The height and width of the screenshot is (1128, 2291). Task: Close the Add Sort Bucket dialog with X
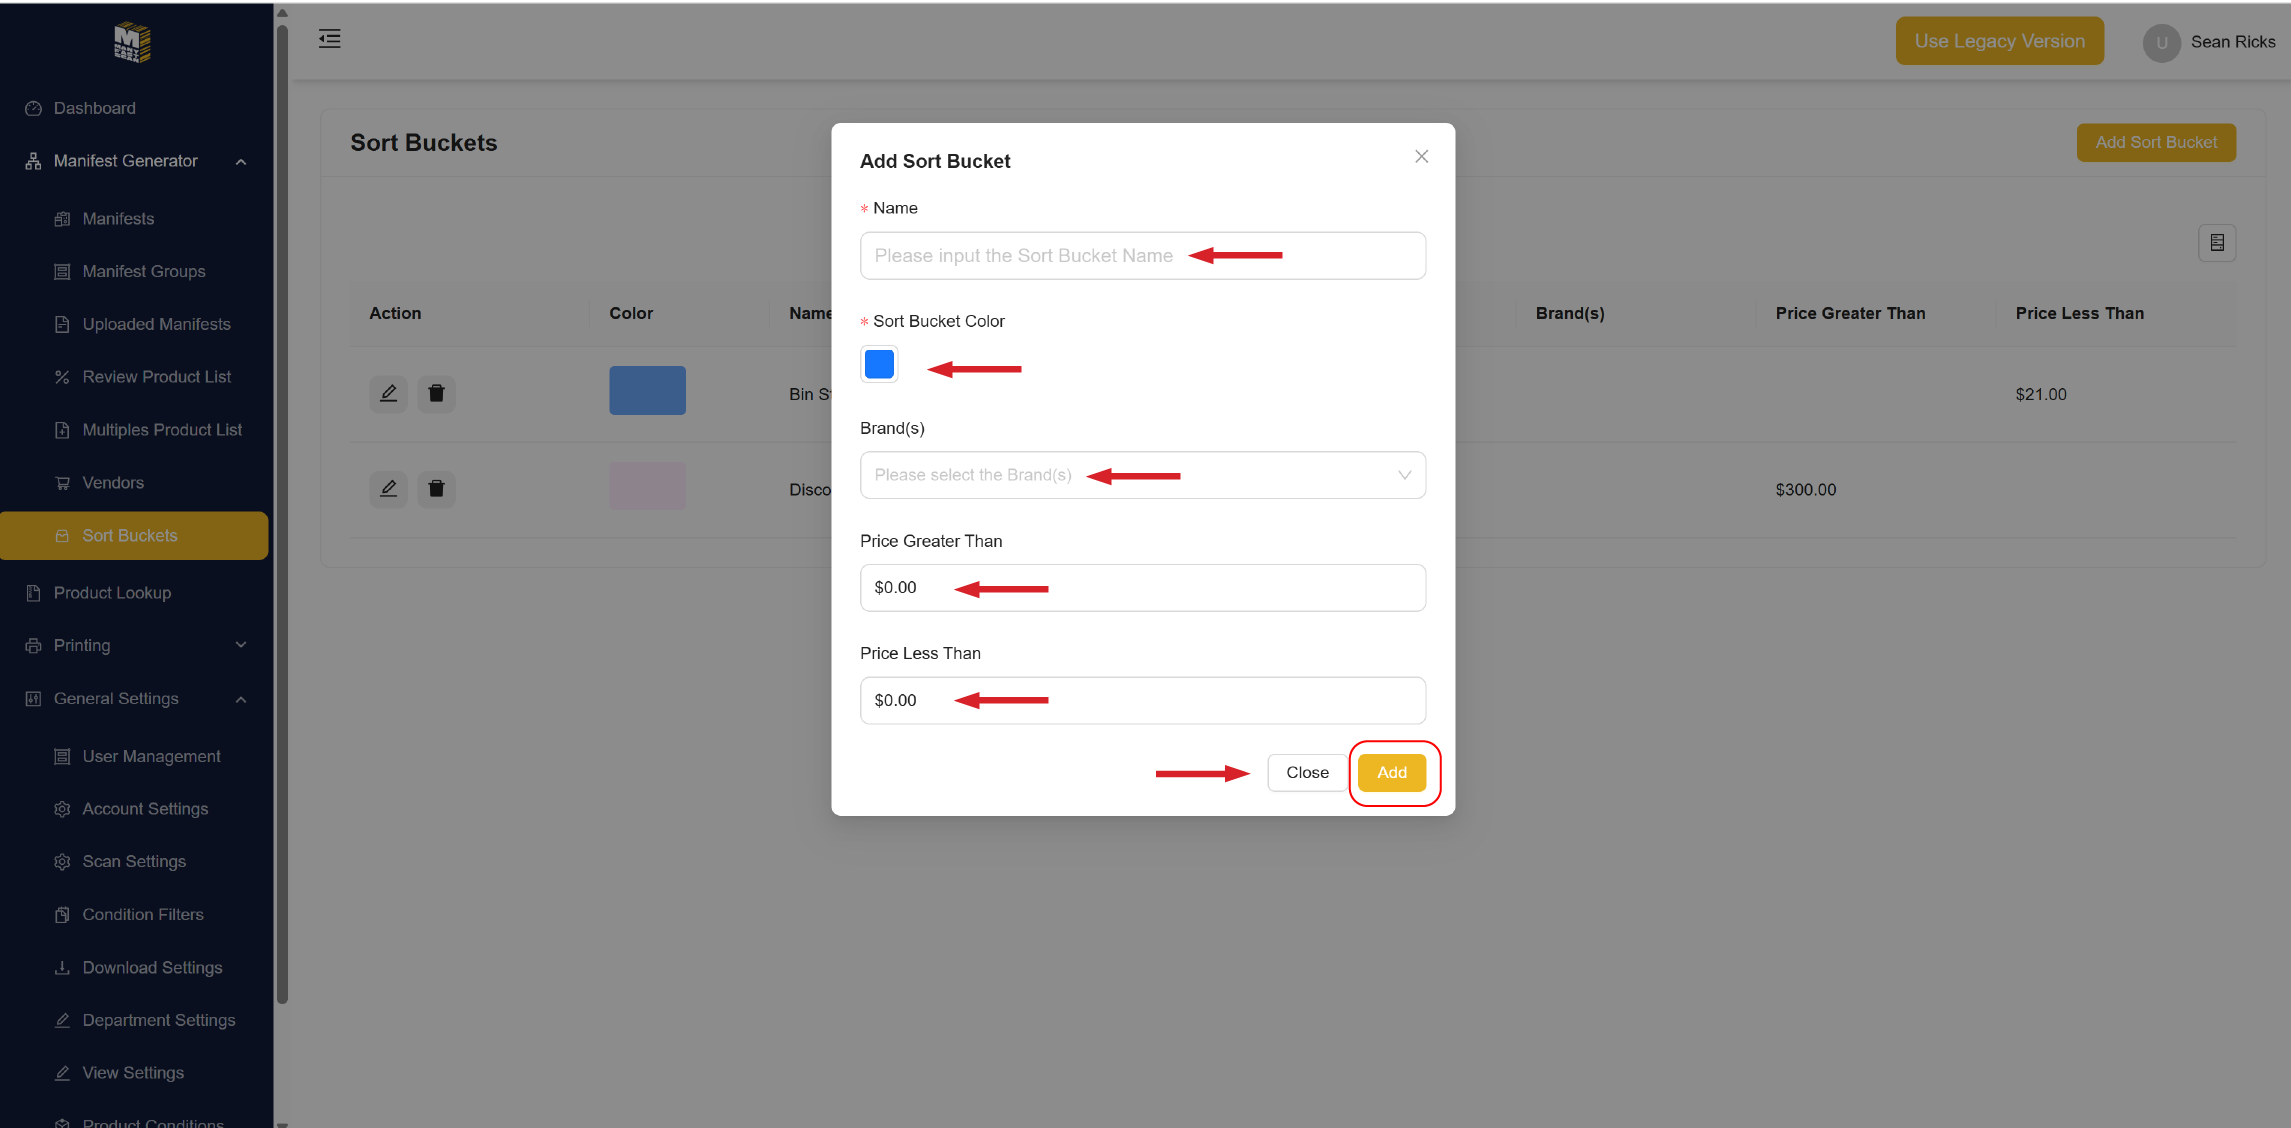point(1421,157)
